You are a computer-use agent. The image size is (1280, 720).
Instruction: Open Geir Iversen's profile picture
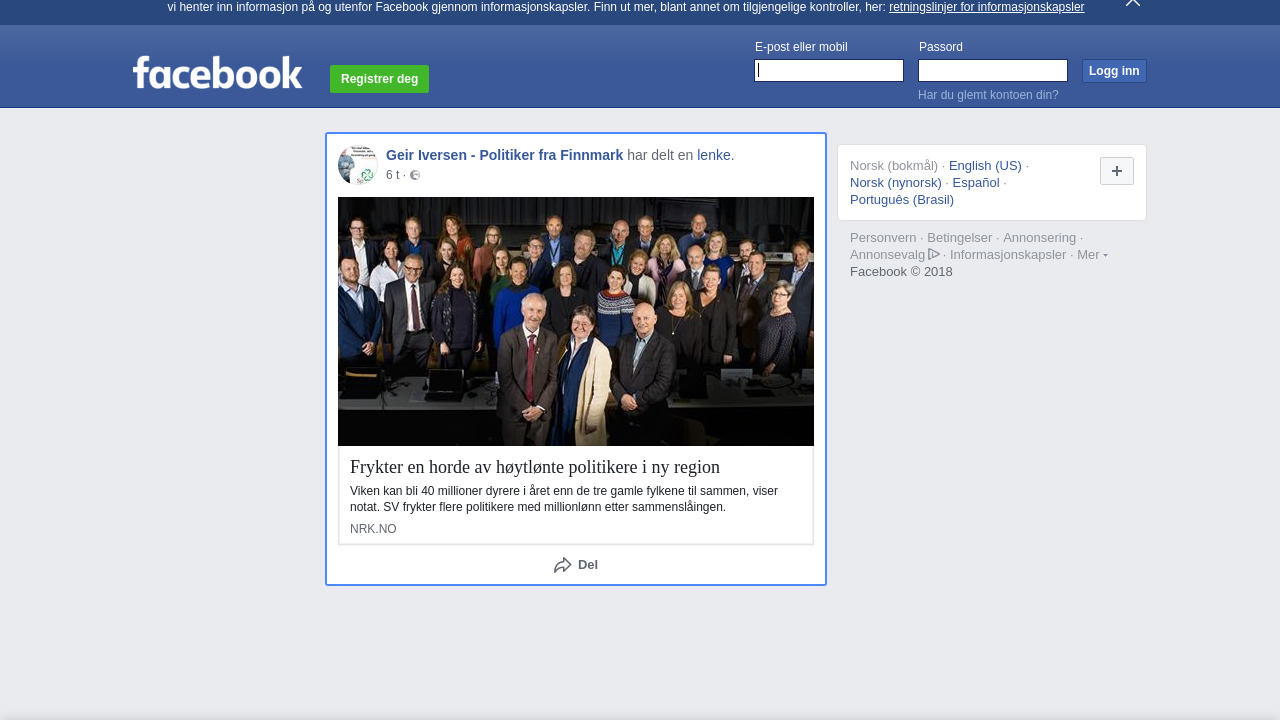[358, 165]
